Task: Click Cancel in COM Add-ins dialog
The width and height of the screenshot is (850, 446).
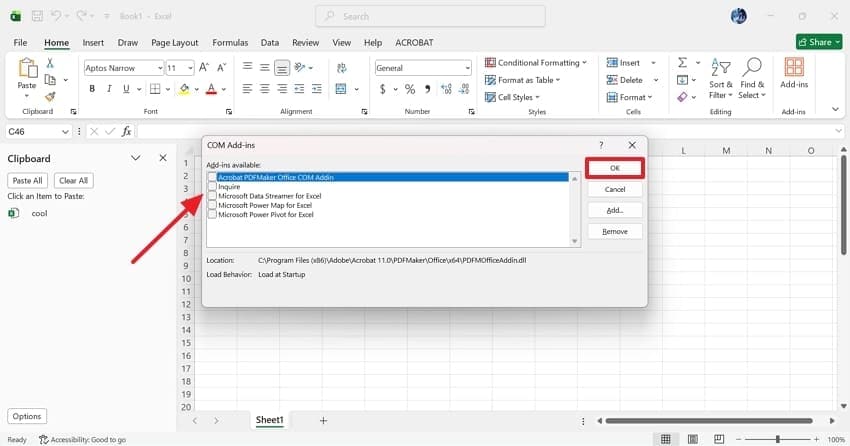Action: pos(615,189)
